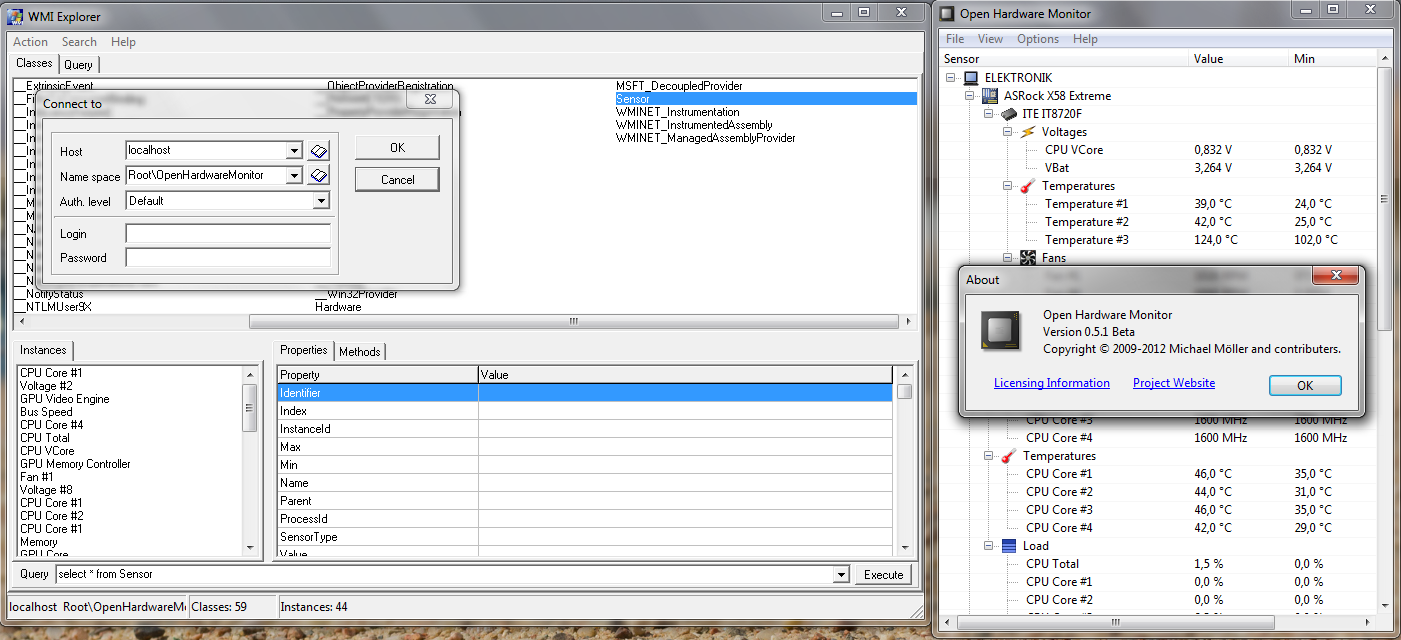
Task: Click the blue Load icon in sensor tree
Action: click(x=1008, y=546)
